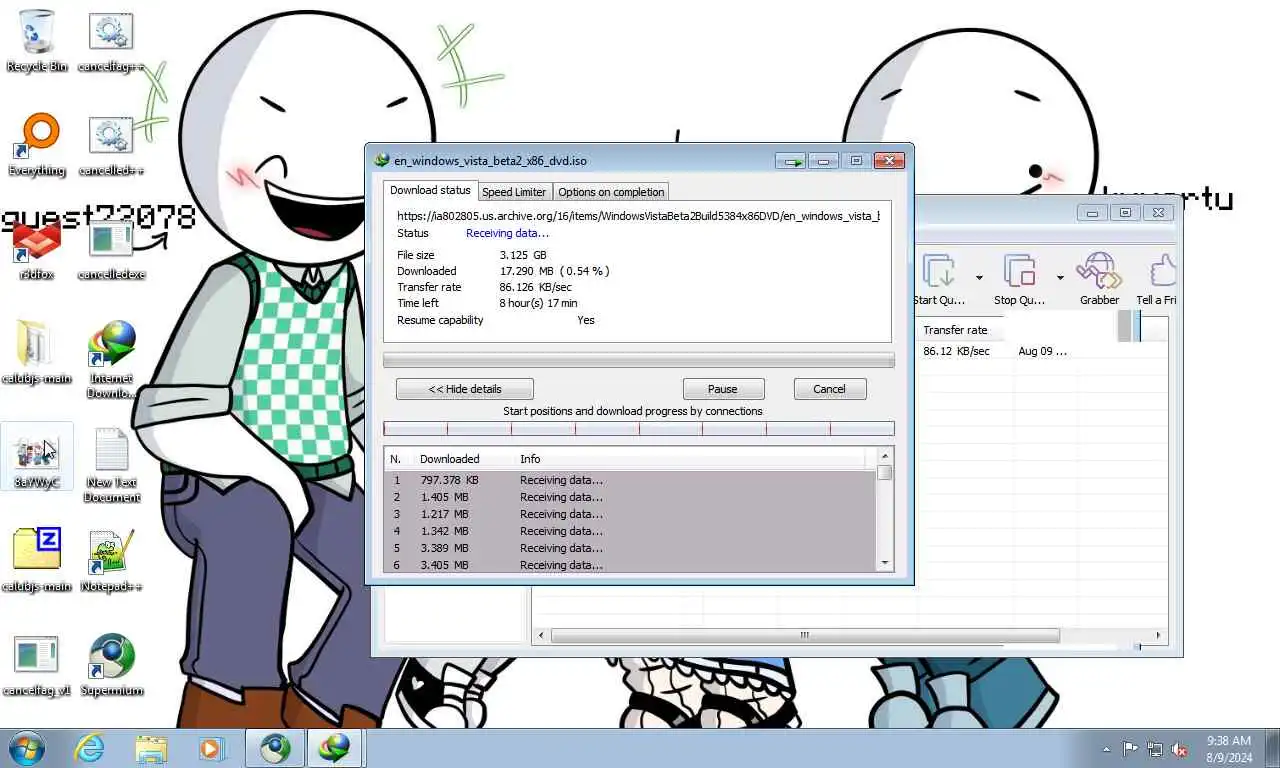Select connection row with 3.405 MB
The height and width of the screenshot is (768, 1280).
[x=631, y=565]
